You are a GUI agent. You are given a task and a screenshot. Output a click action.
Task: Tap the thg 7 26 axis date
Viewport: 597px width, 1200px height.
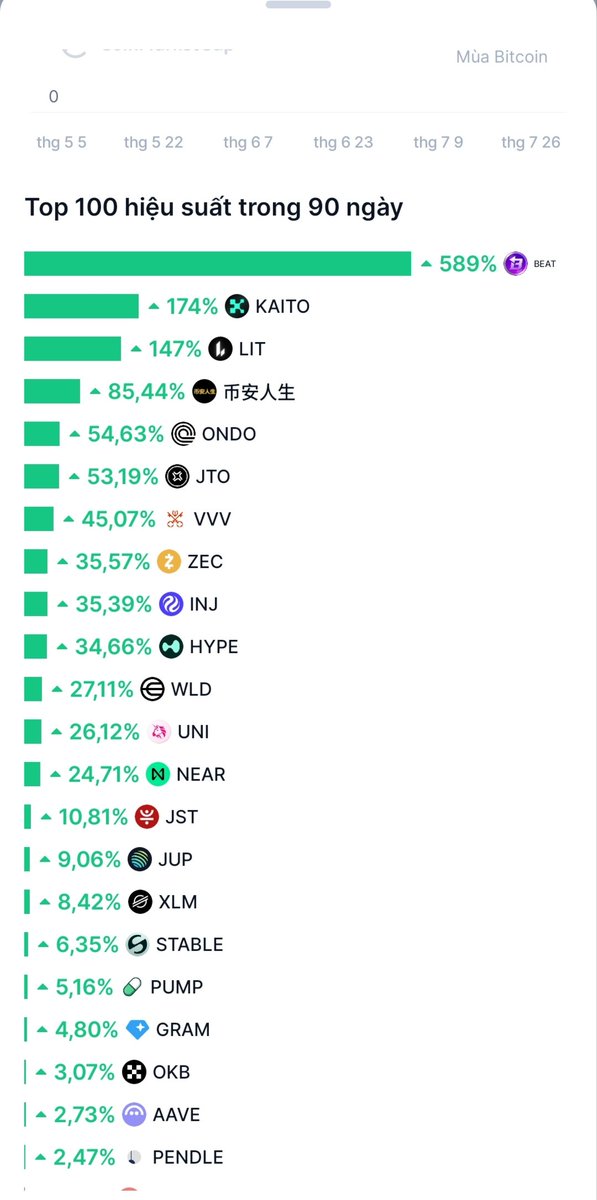pyautogui.click(x=531, y=142)
